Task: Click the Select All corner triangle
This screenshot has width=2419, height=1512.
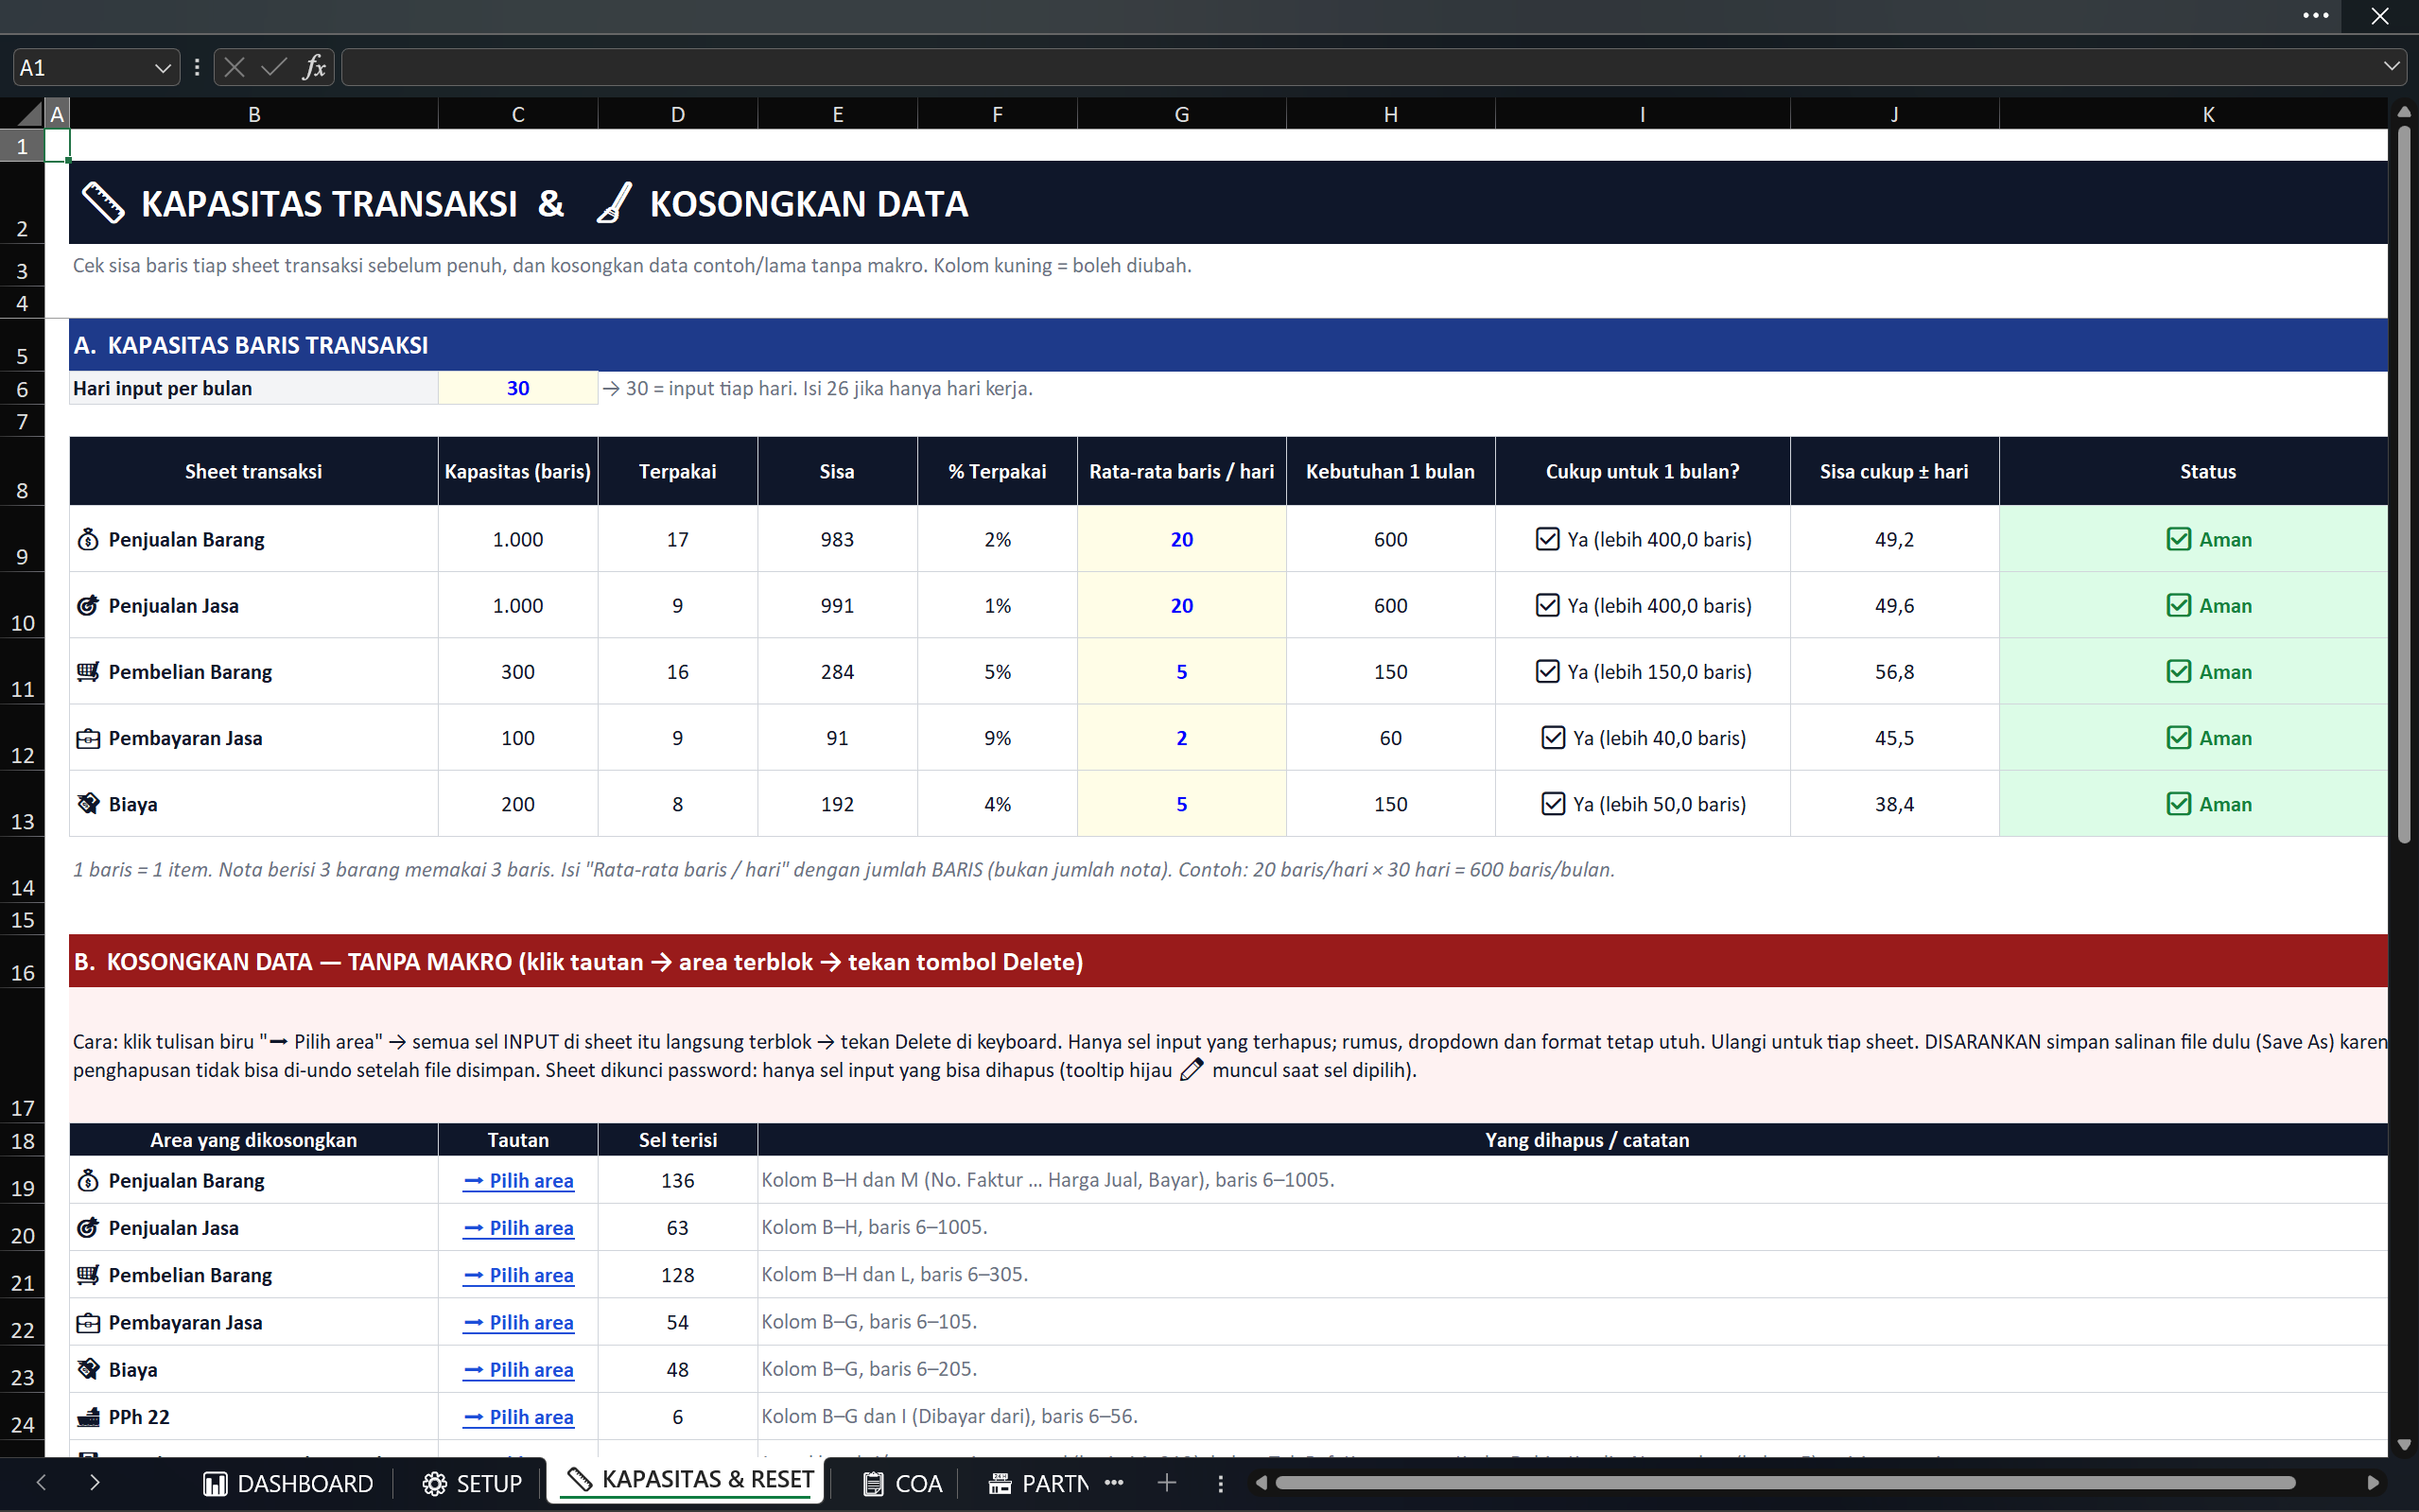Action: (30, 113)
